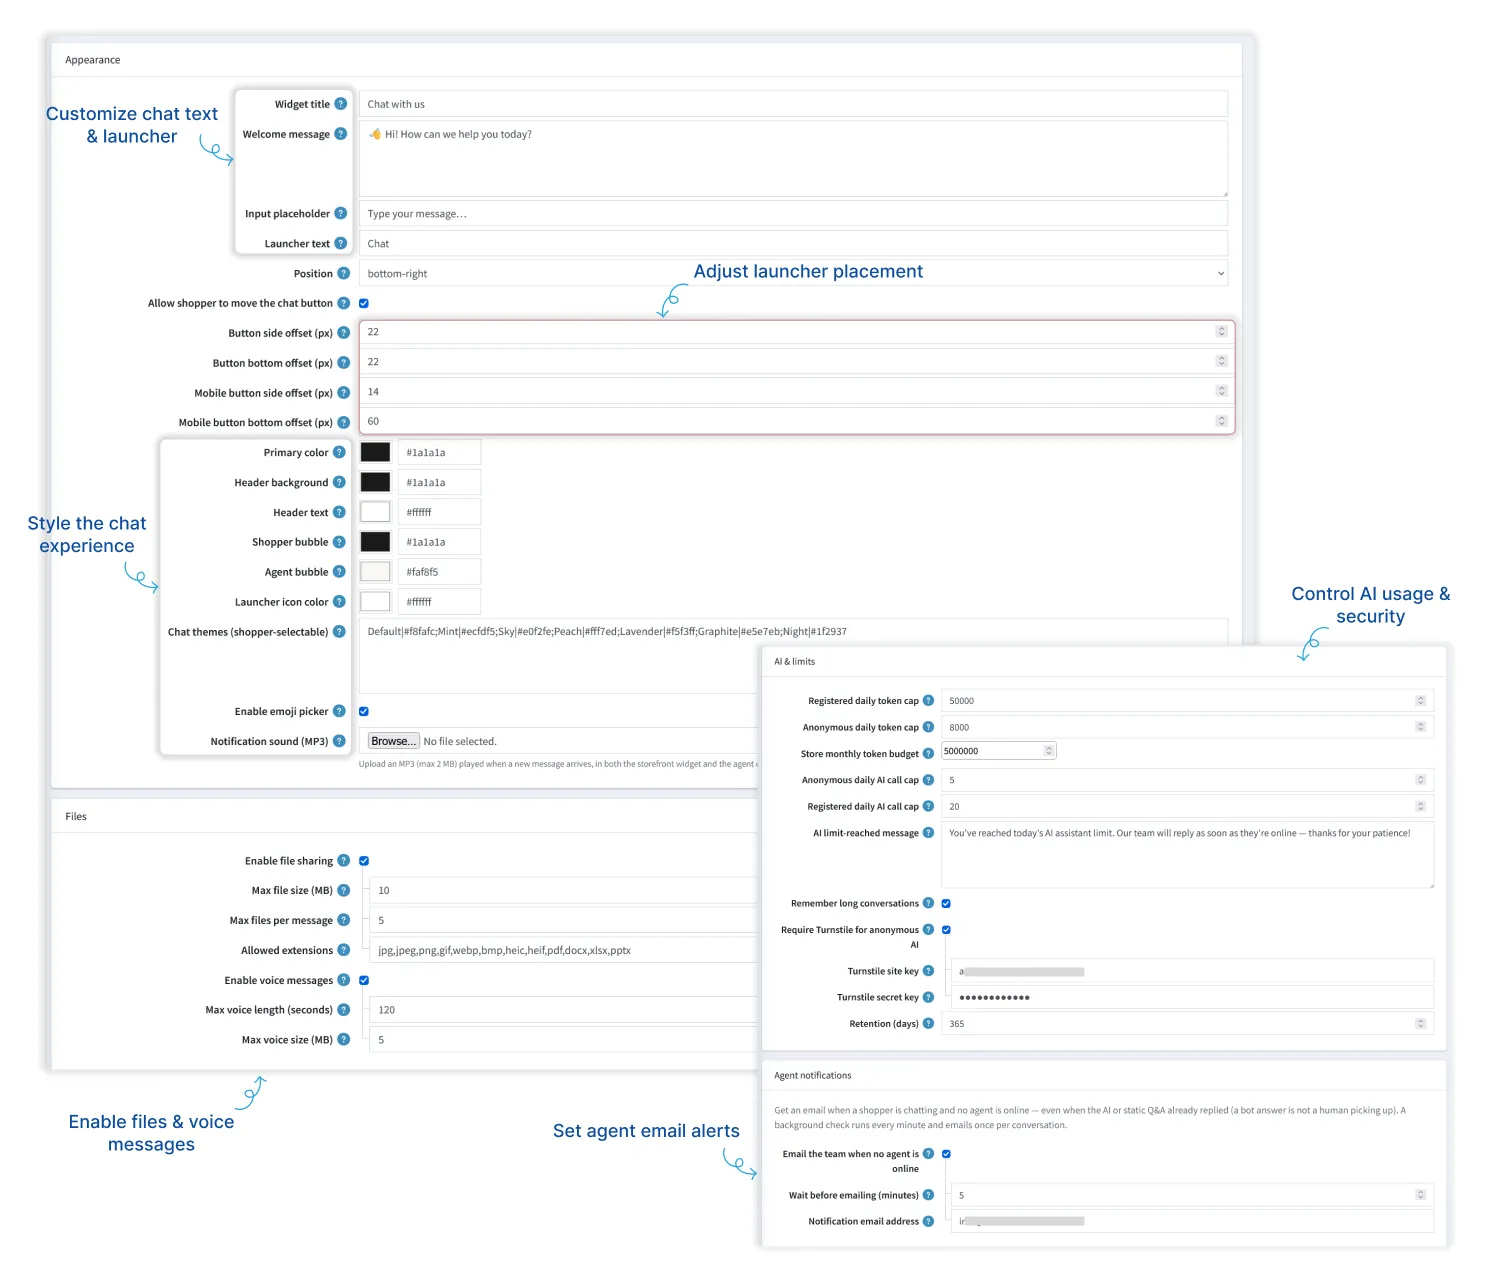The height and width of the screenshot is (1275, 1500).
Task: Click the Allowed extensions input field
Action: pyautogui.click(x=564, y=950)
